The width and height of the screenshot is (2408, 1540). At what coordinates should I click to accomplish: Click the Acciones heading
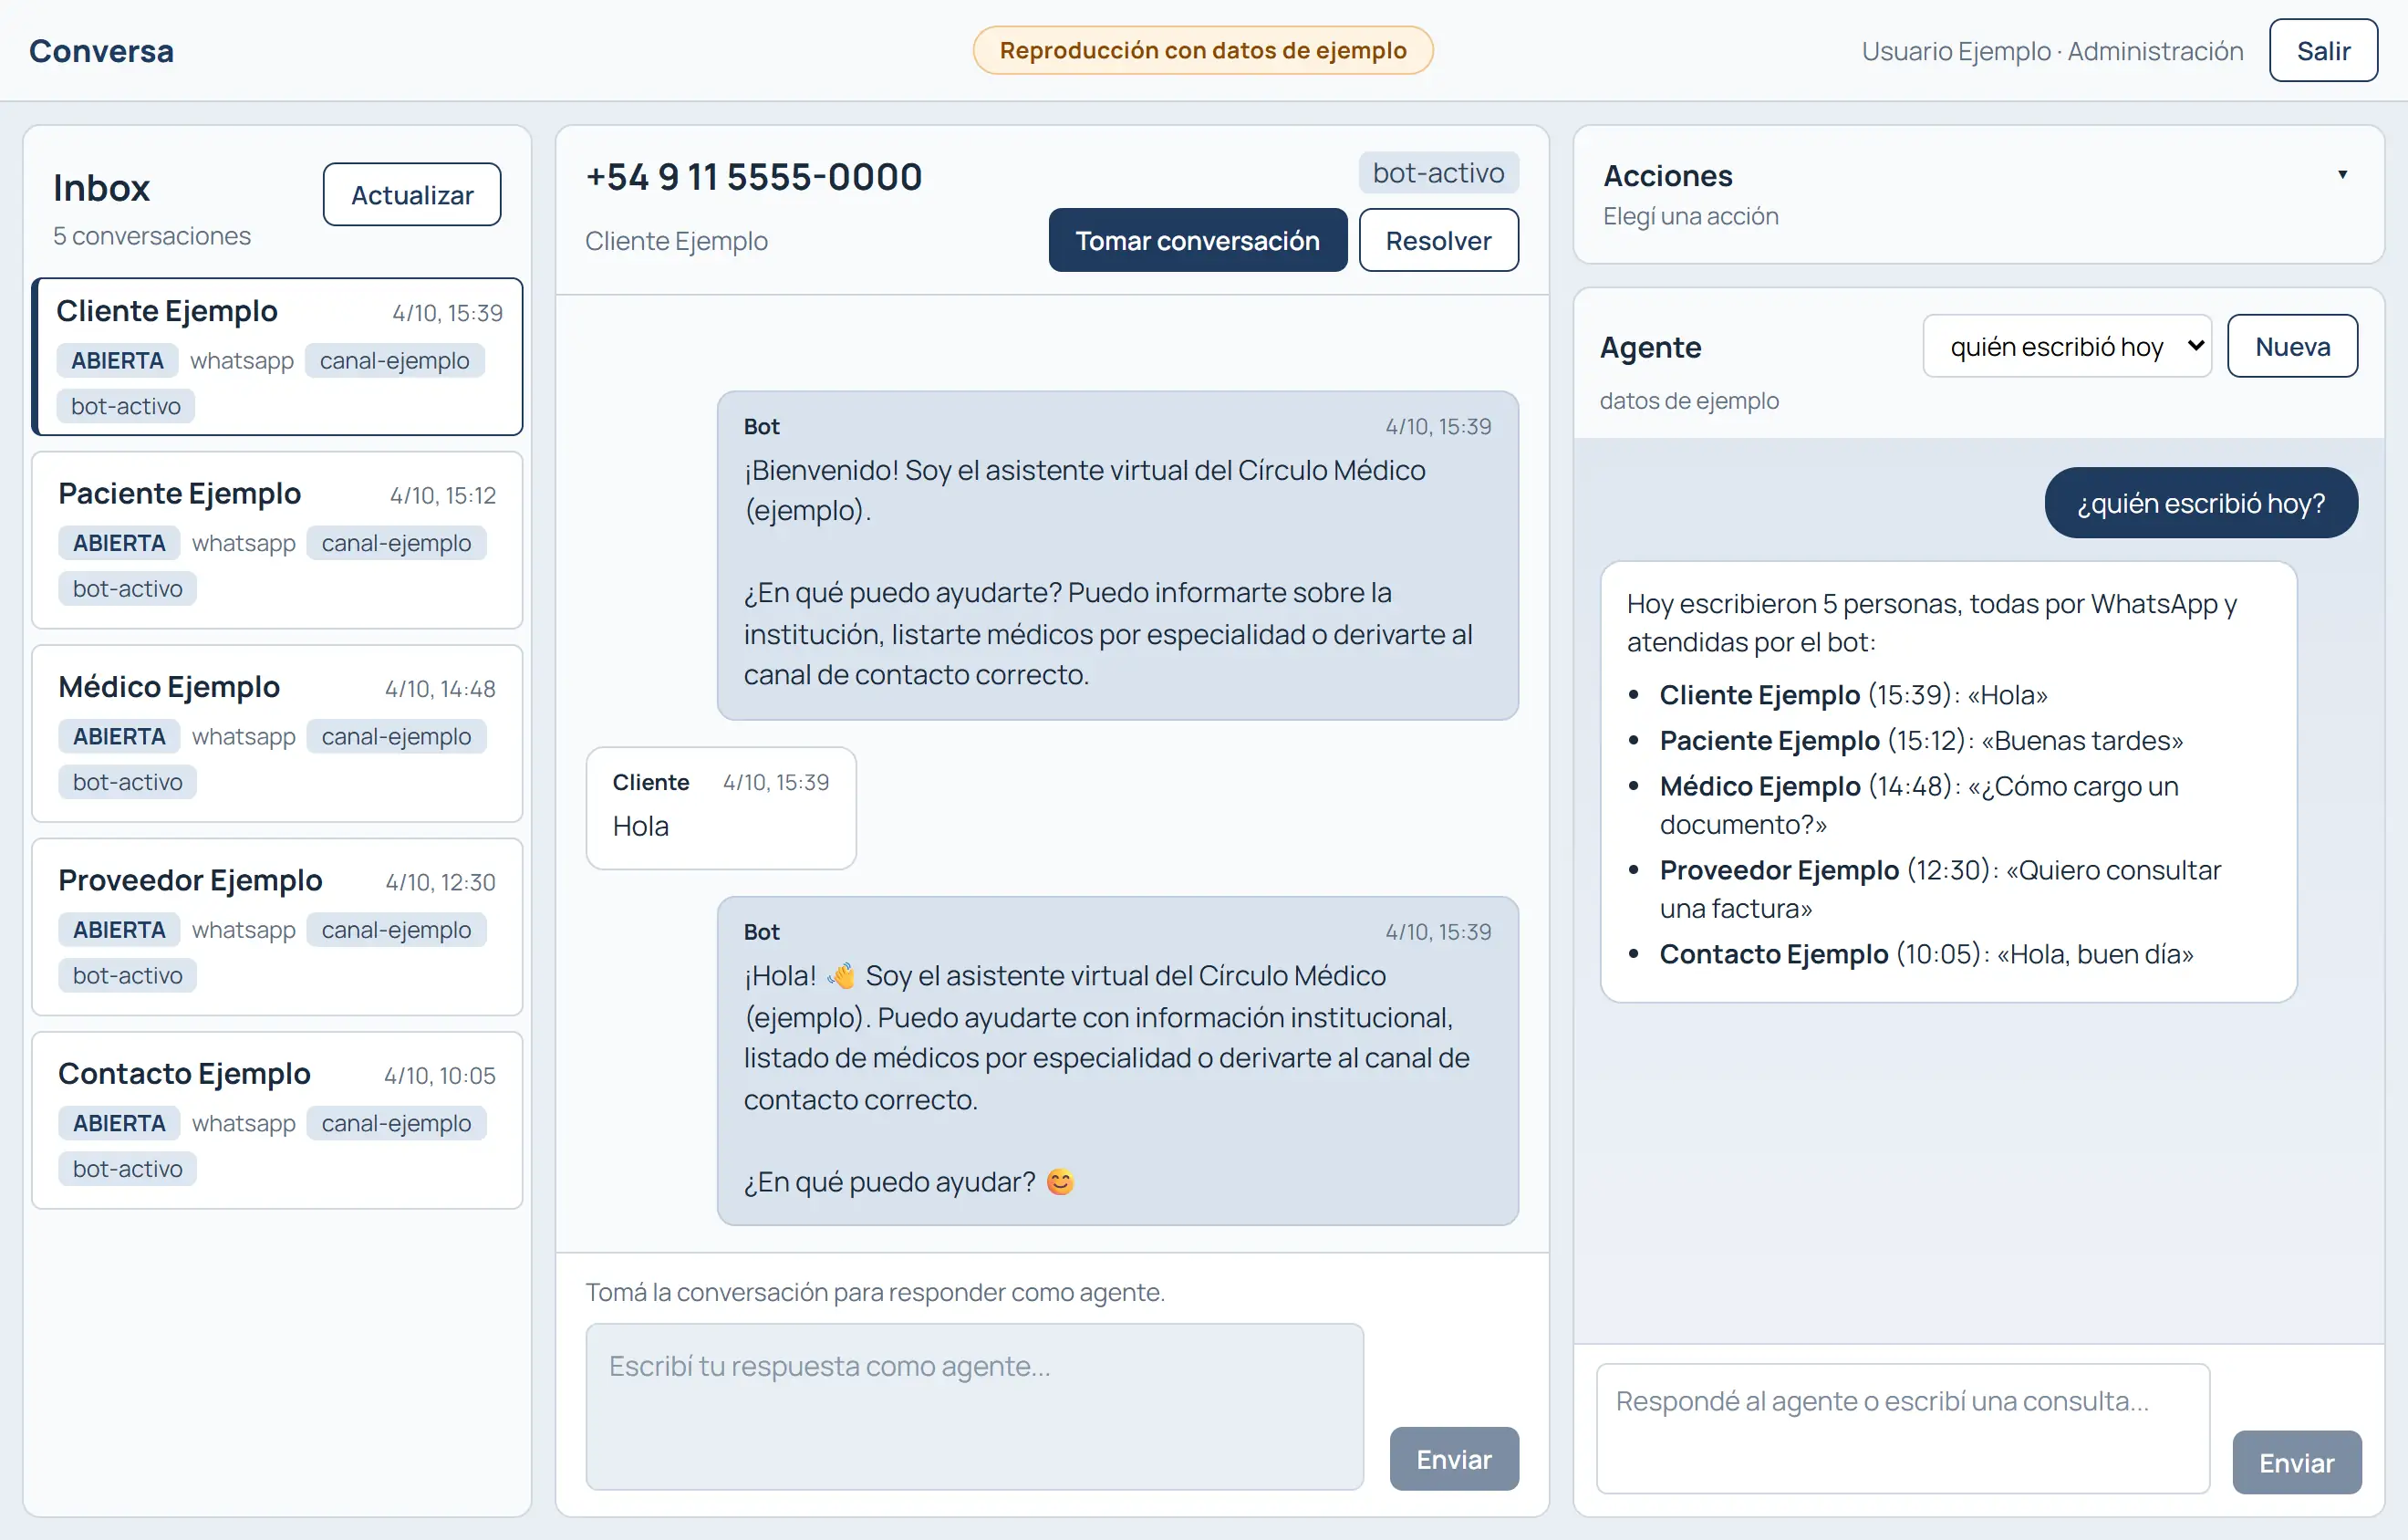point(1667,176)
